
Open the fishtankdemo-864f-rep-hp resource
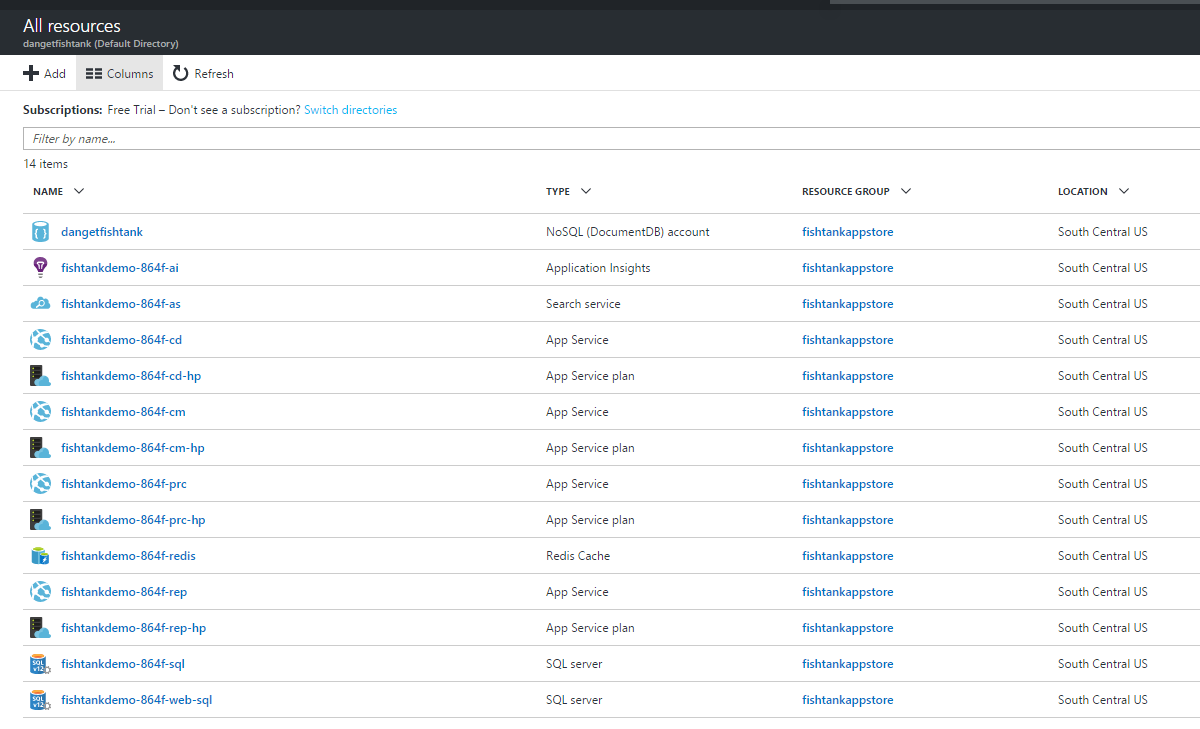click(x=134, y=628)
